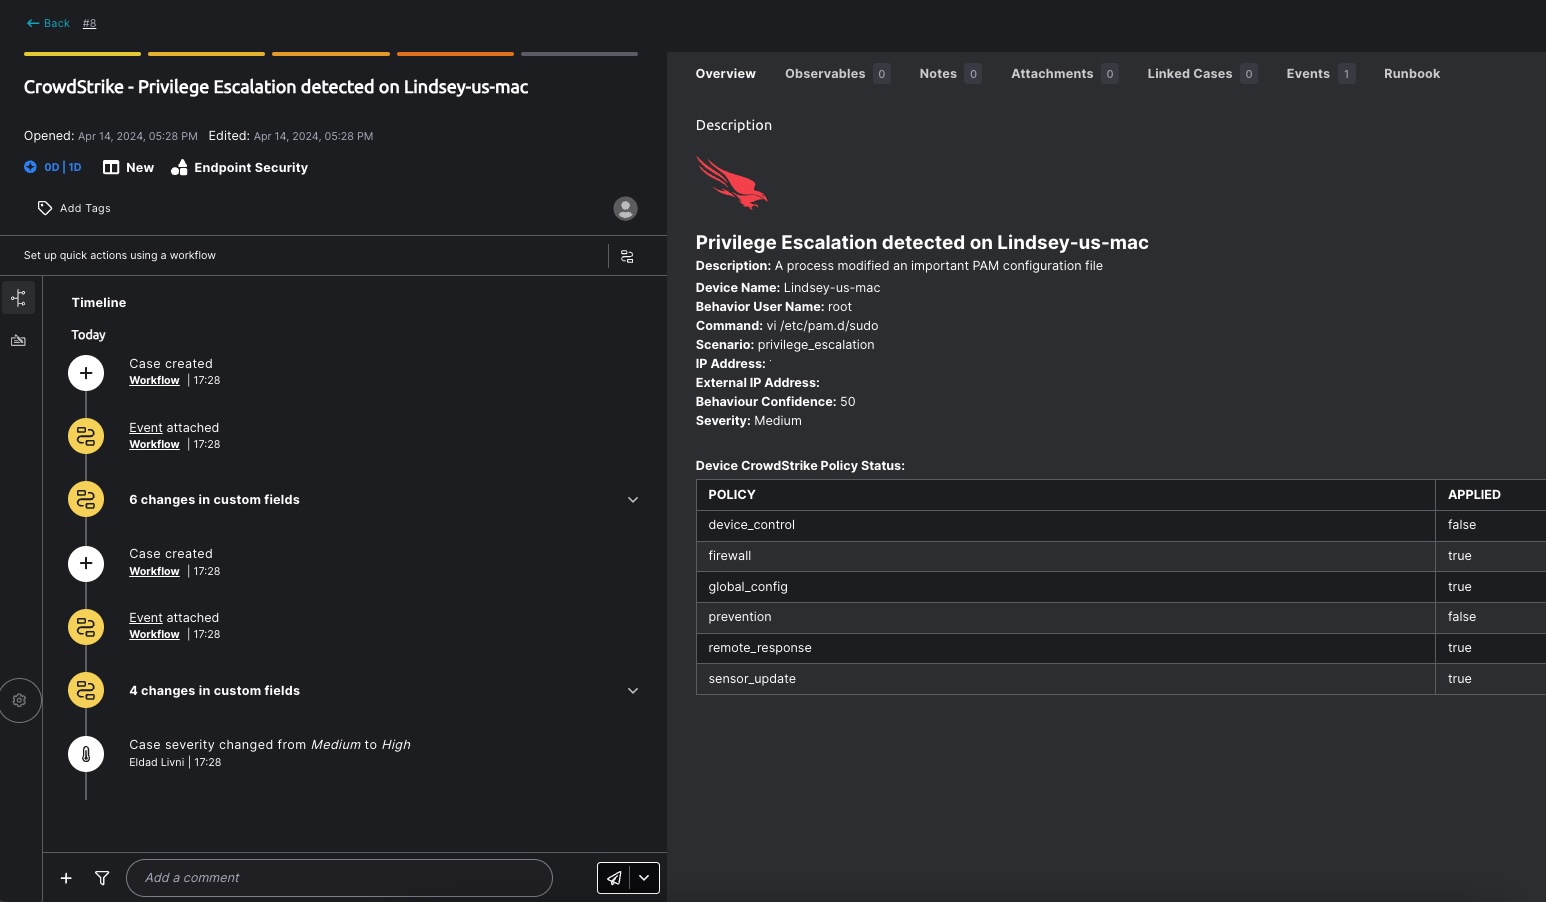Click the Back link

point(49,23)
